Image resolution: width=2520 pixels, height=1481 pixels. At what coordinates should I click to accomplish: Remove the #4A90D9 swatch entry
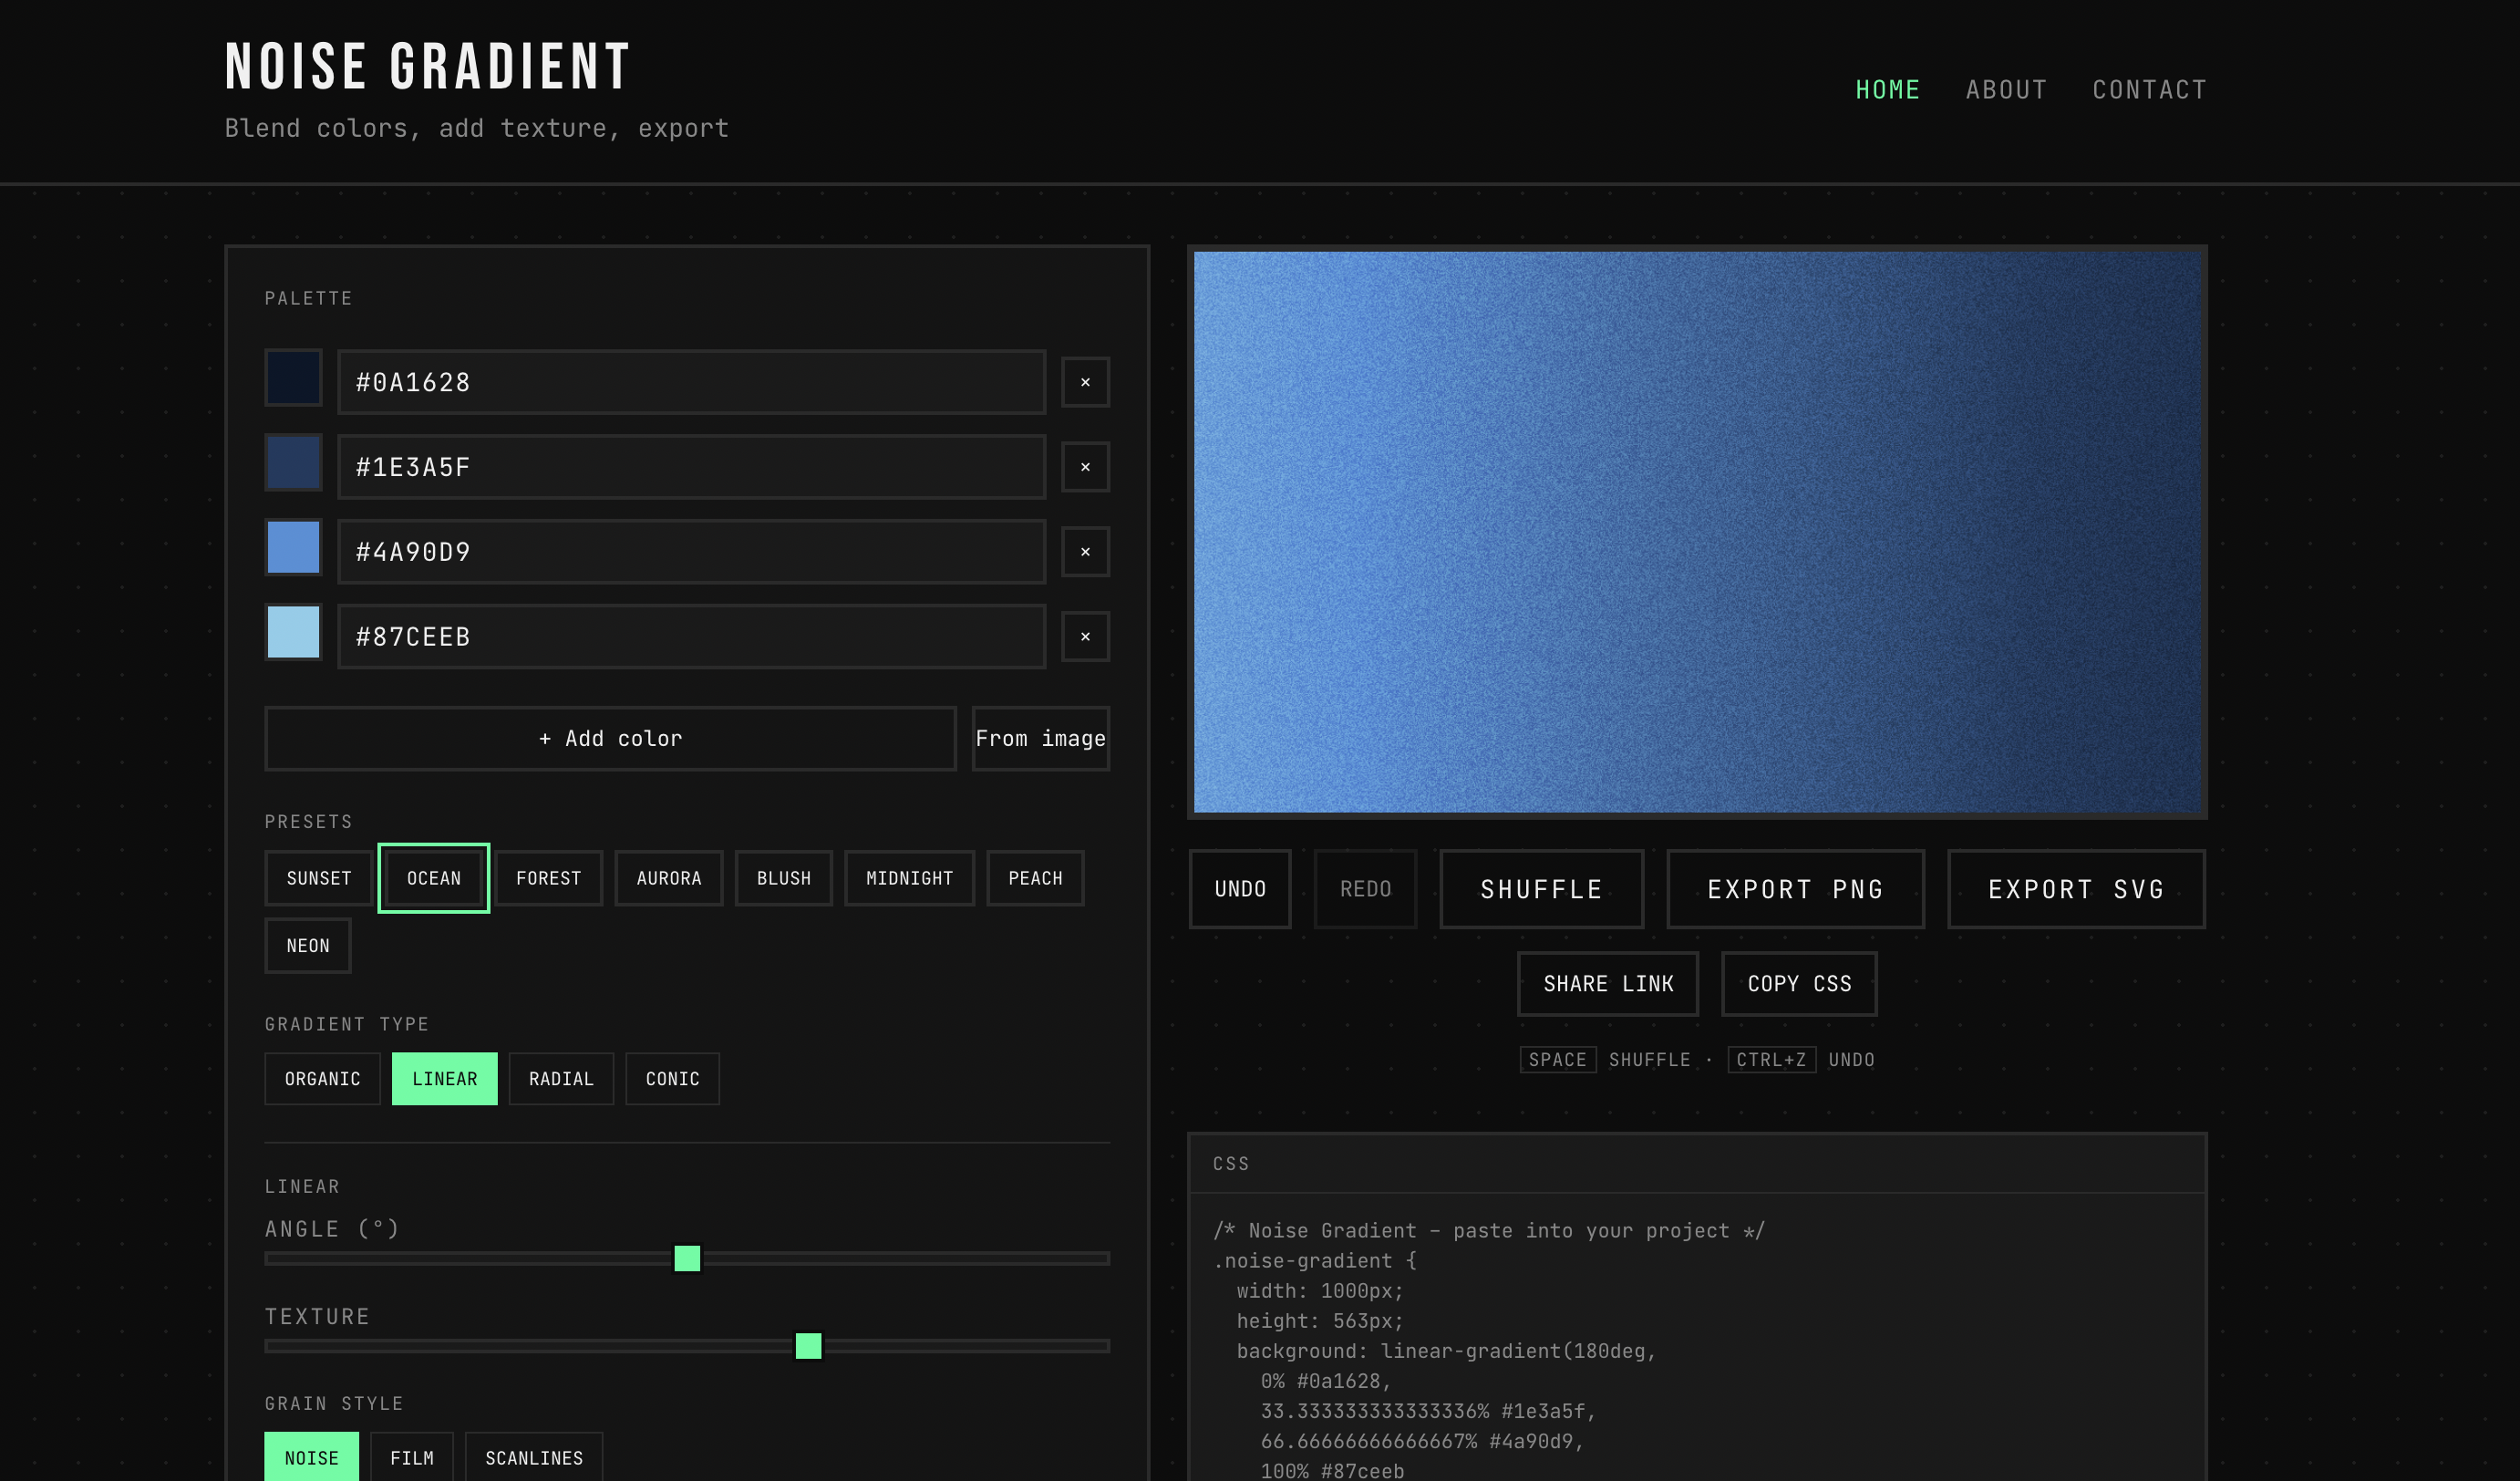(1084, 551)
